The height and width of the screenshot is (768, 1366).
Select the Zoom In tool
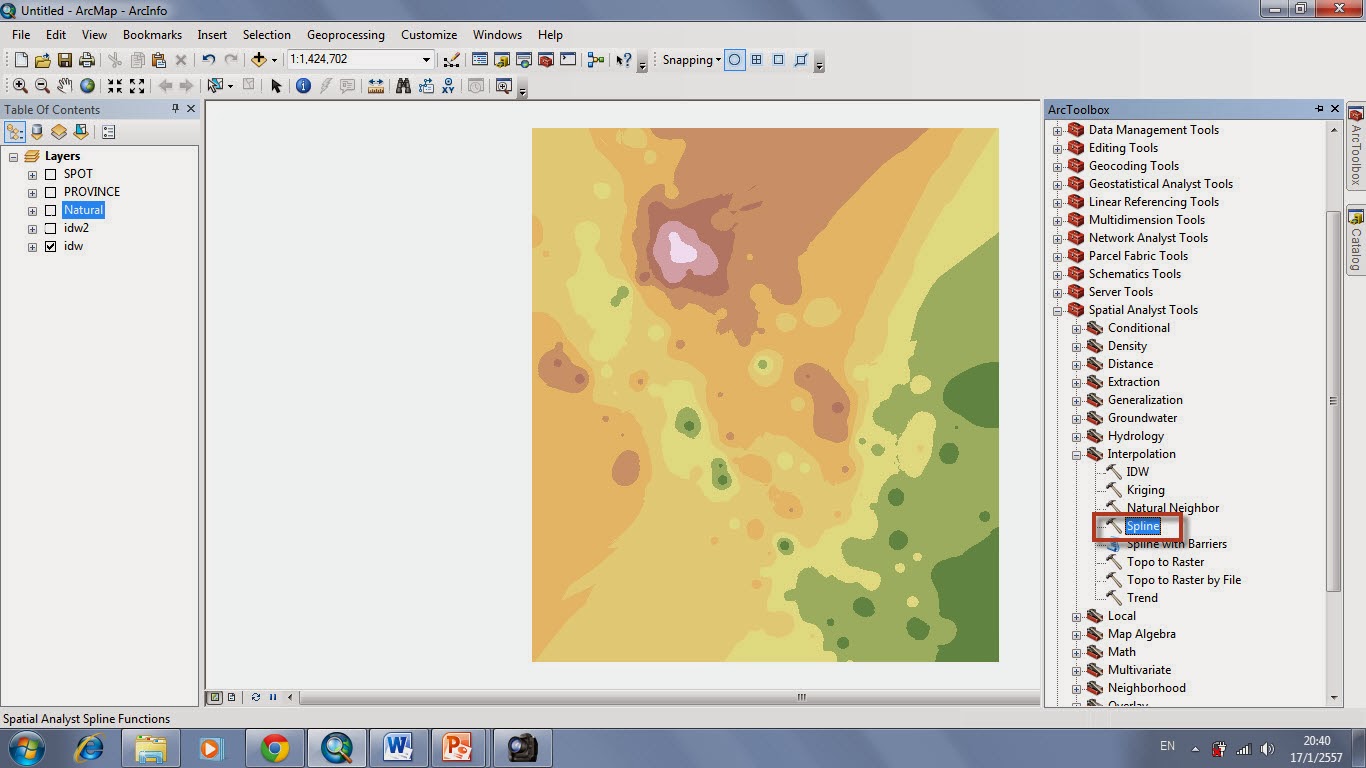click(x=20, y=86)
